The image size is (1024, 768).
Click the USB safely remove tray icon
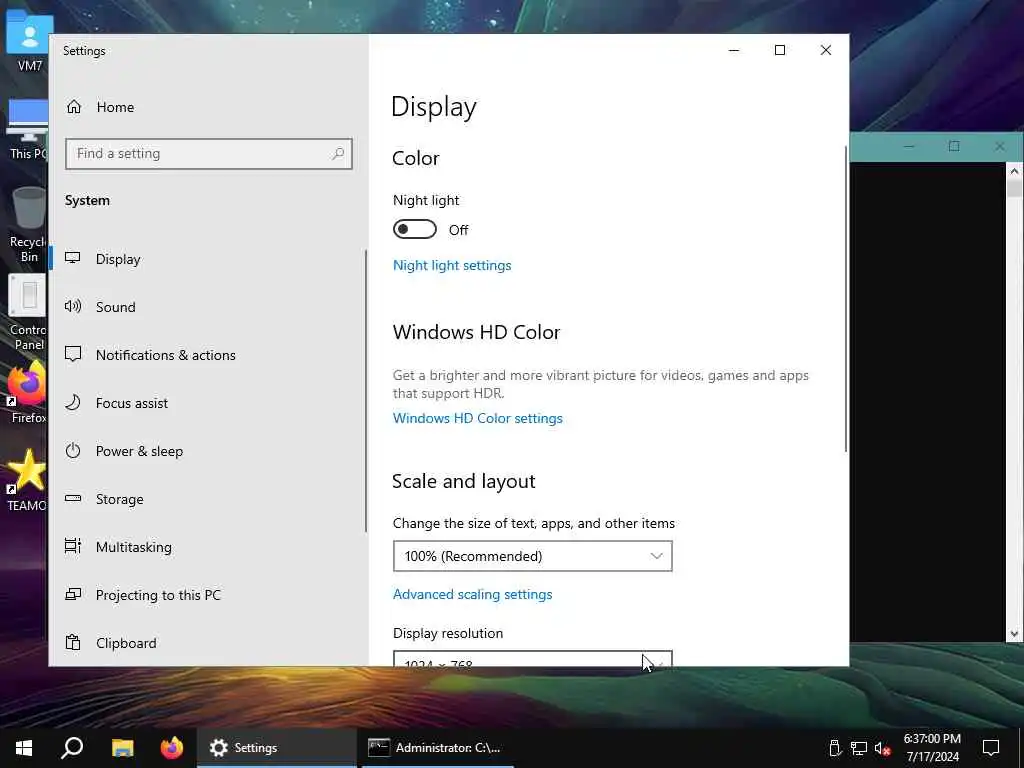click(x=835, y=748)
